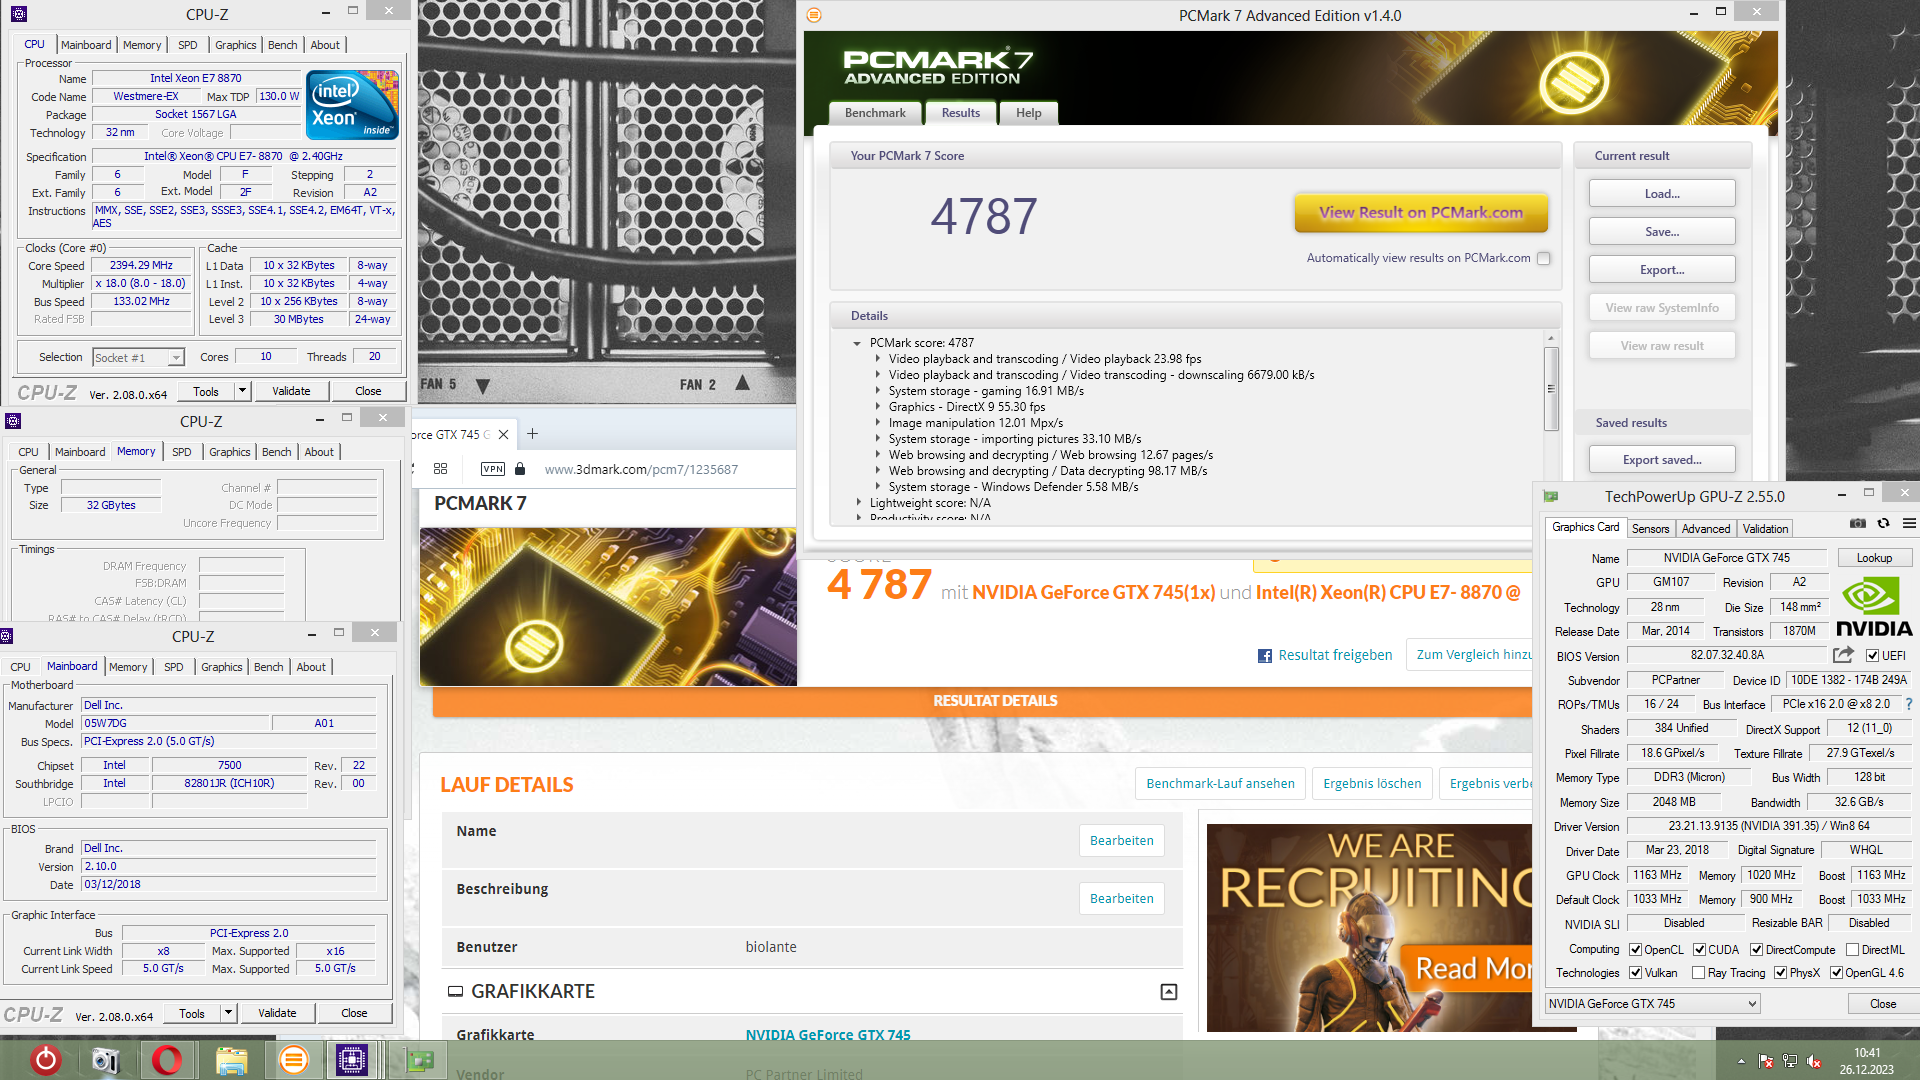Open a new browser tab with plus icon

tap(533, 434)
